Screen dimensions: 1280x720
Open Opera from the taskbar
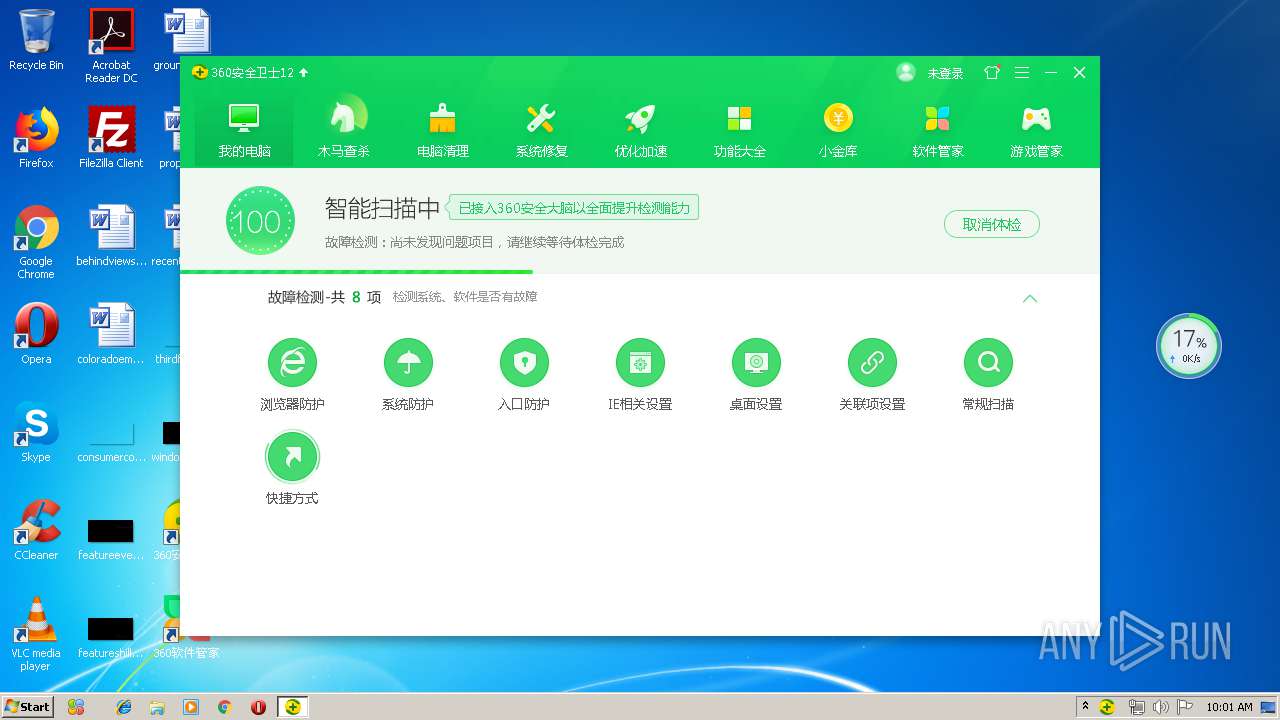(x=258, y=707)
